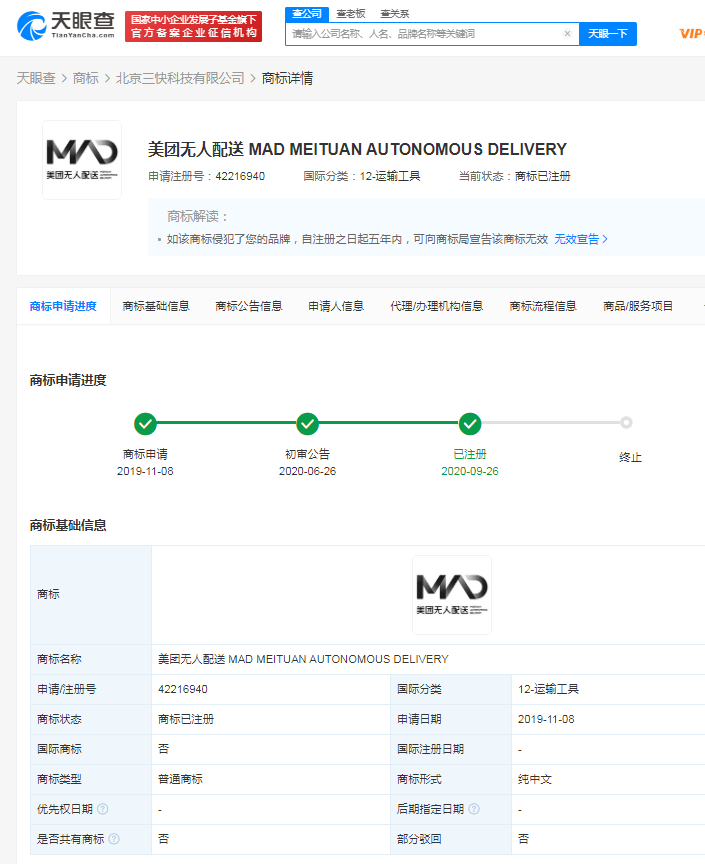Open the 商标公告信息 tab

click(249, 306)
